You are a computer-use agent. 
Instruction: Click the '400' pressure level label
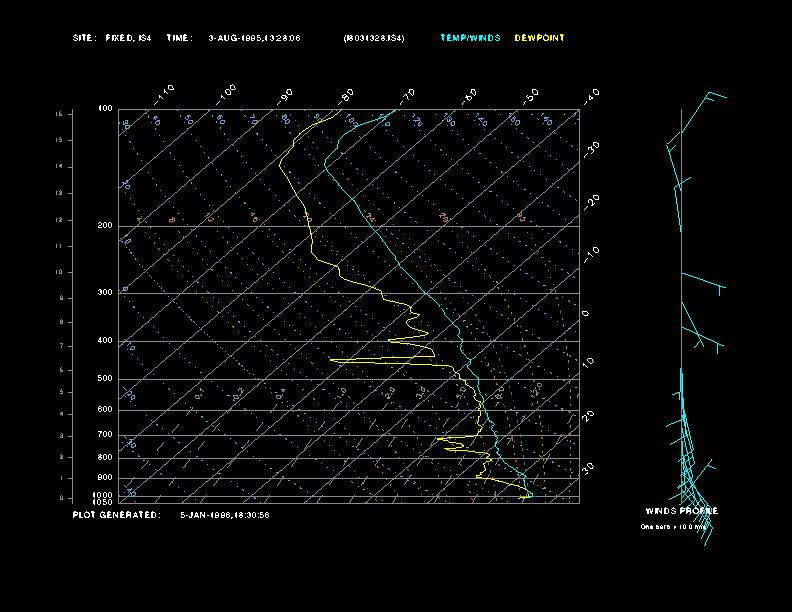pos(105,340)
